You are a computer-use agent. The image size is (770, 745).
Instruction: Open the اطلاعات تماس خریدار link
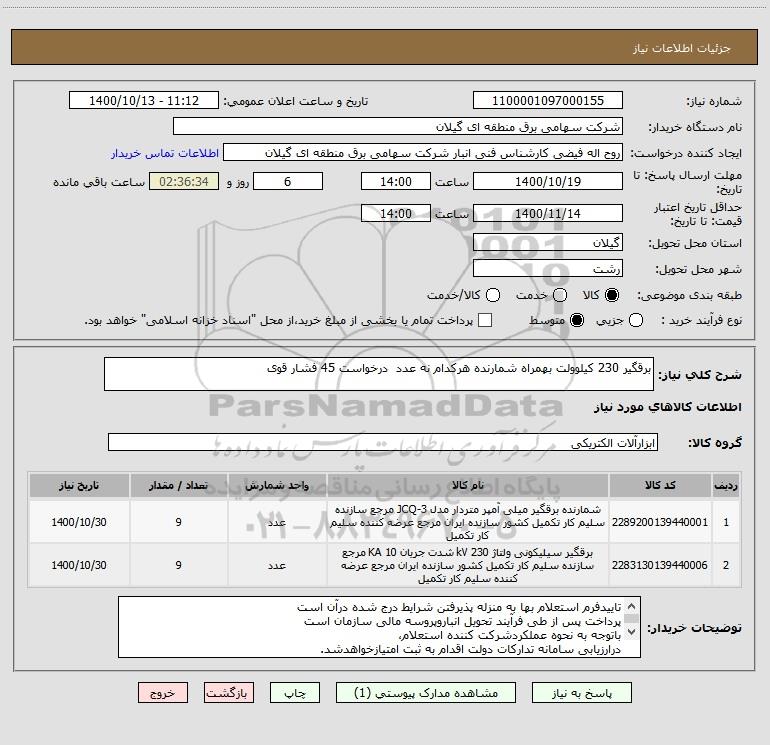tap(165, 153)
